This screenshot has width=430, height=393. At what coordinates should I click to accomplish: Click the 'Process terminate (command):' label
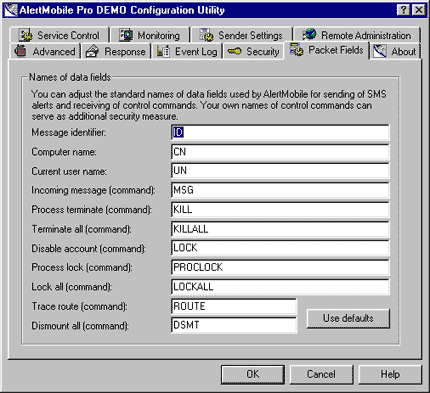92,210
